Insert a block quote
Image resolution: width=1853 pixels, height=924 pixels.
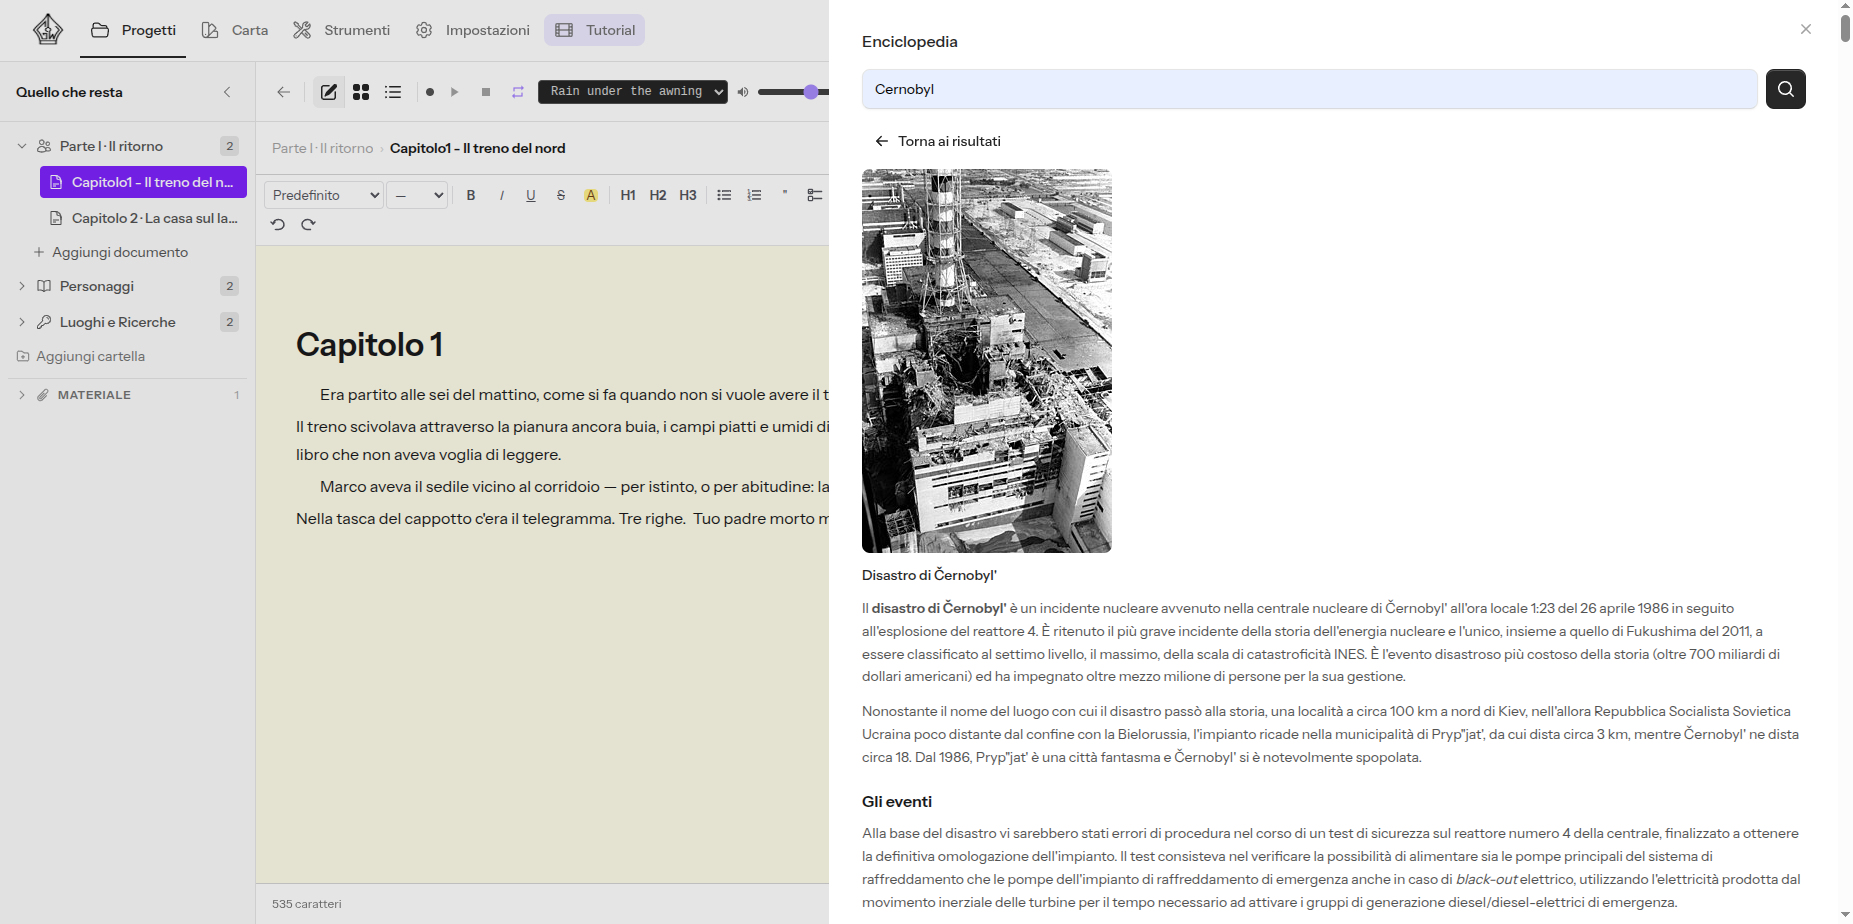784,195
